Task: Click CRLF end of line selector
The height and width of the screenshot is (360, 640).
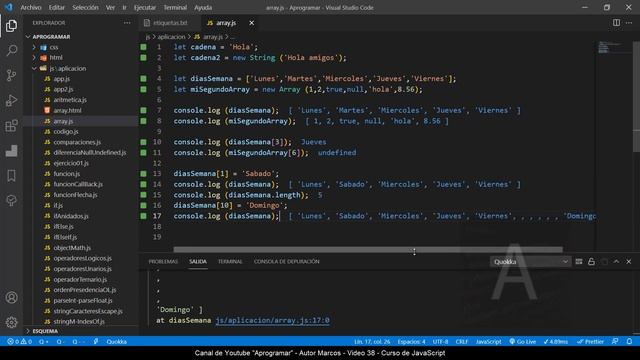Action: [462, 342]
